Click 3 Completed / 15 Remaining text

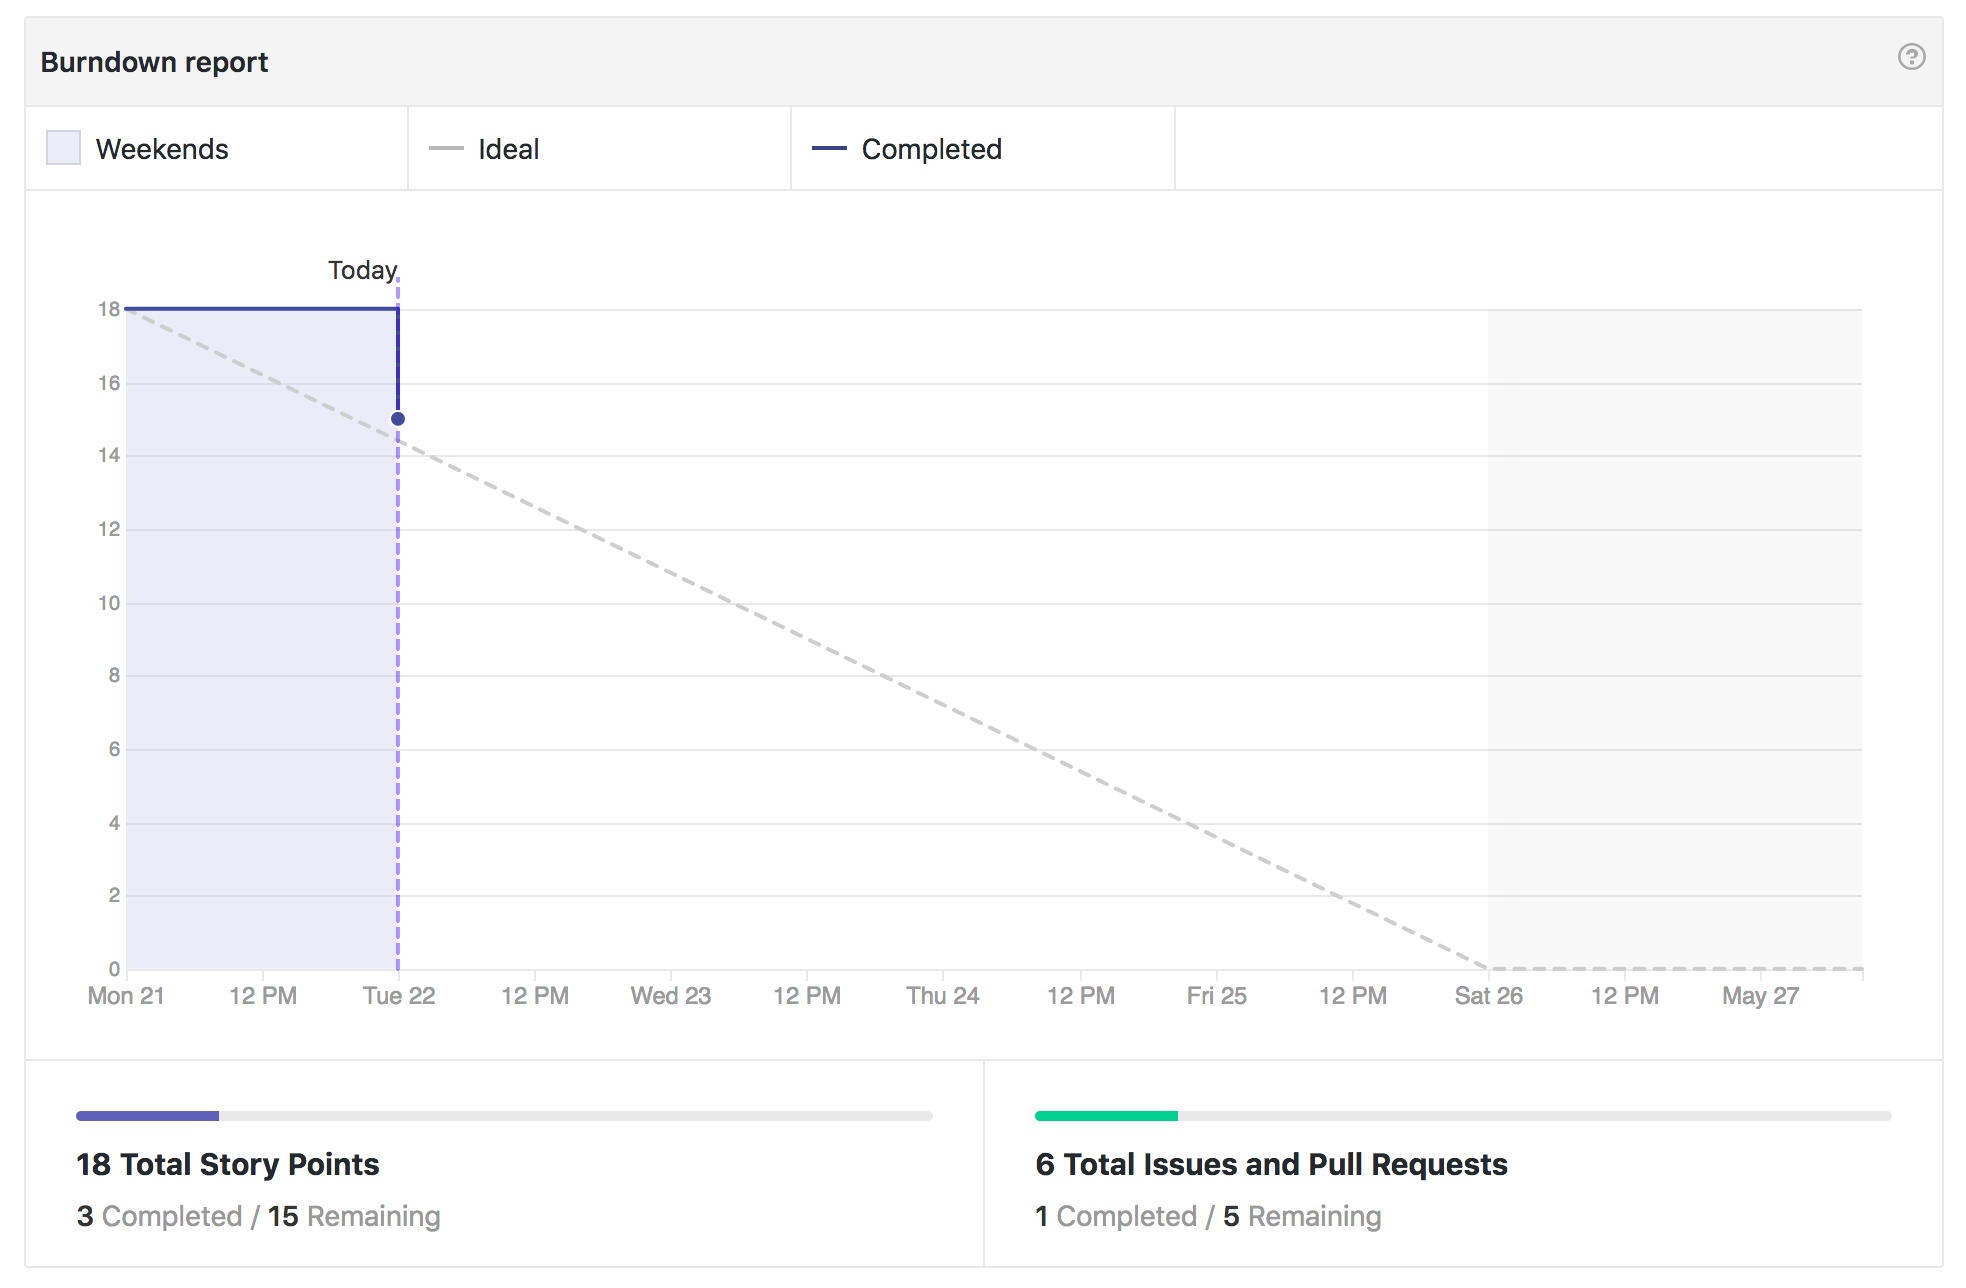point(258,1216)
